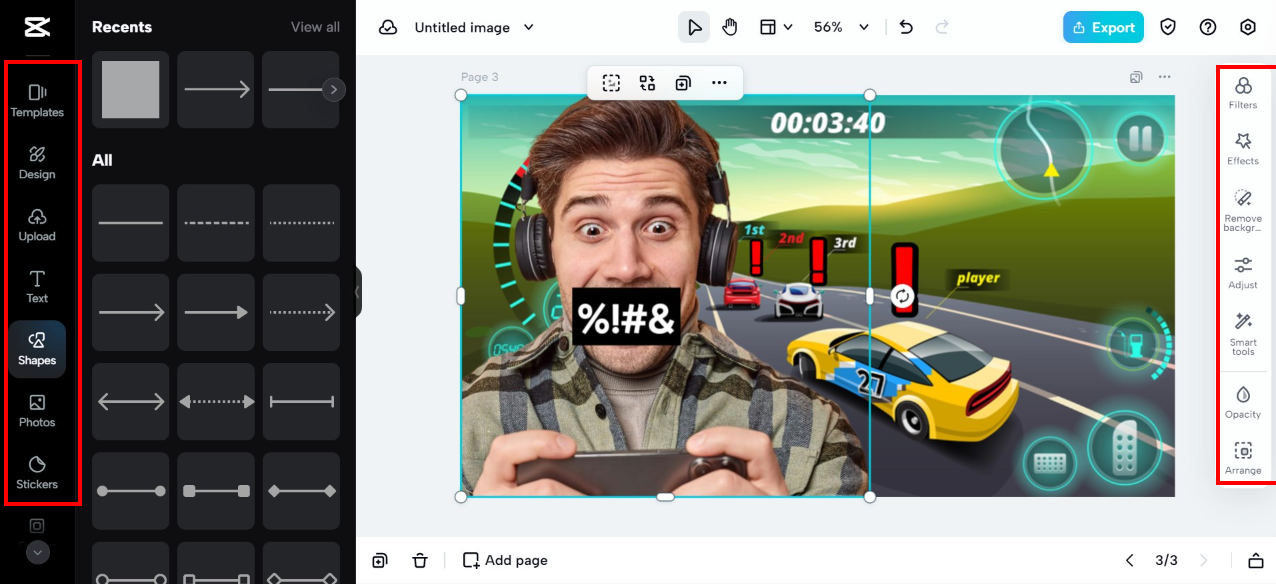Duplicate the selected image via floating toolbar
Viewport: 1276px width, 584px height.
(x=683, y=83)
